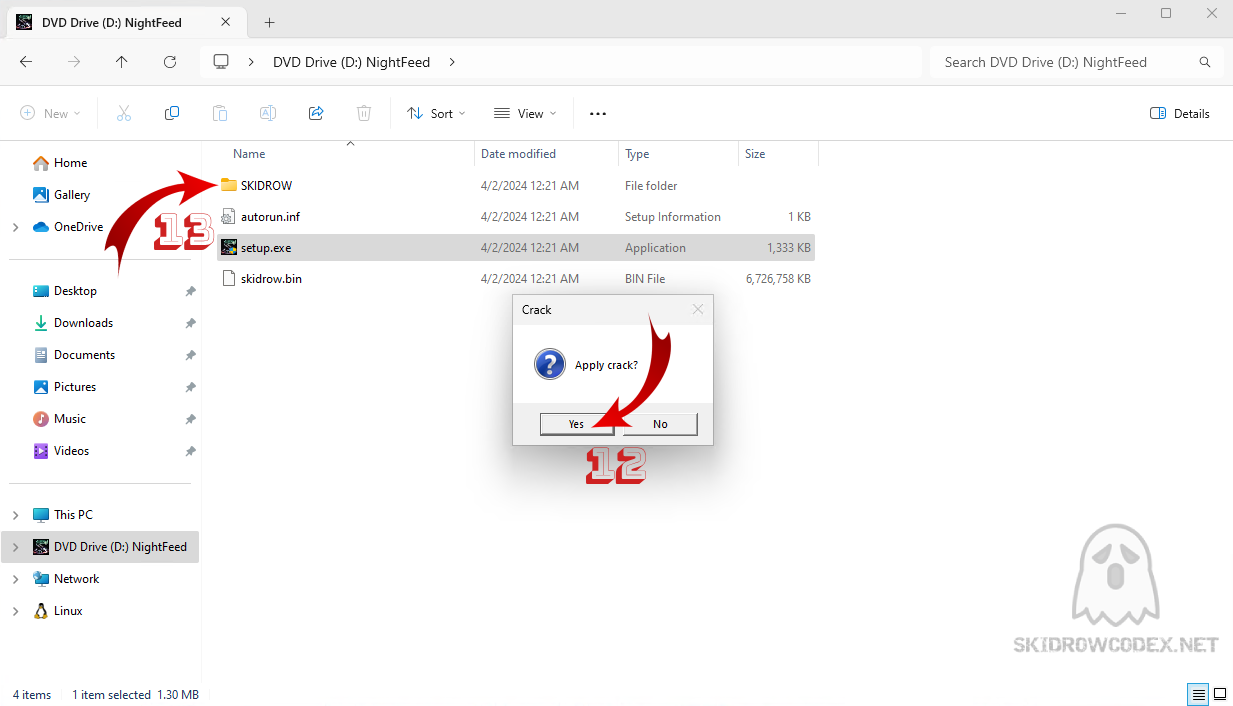Open the See more ellipsis menu
The height and width of the screenshot is (706, 1233).
click(x=598, y=113)
